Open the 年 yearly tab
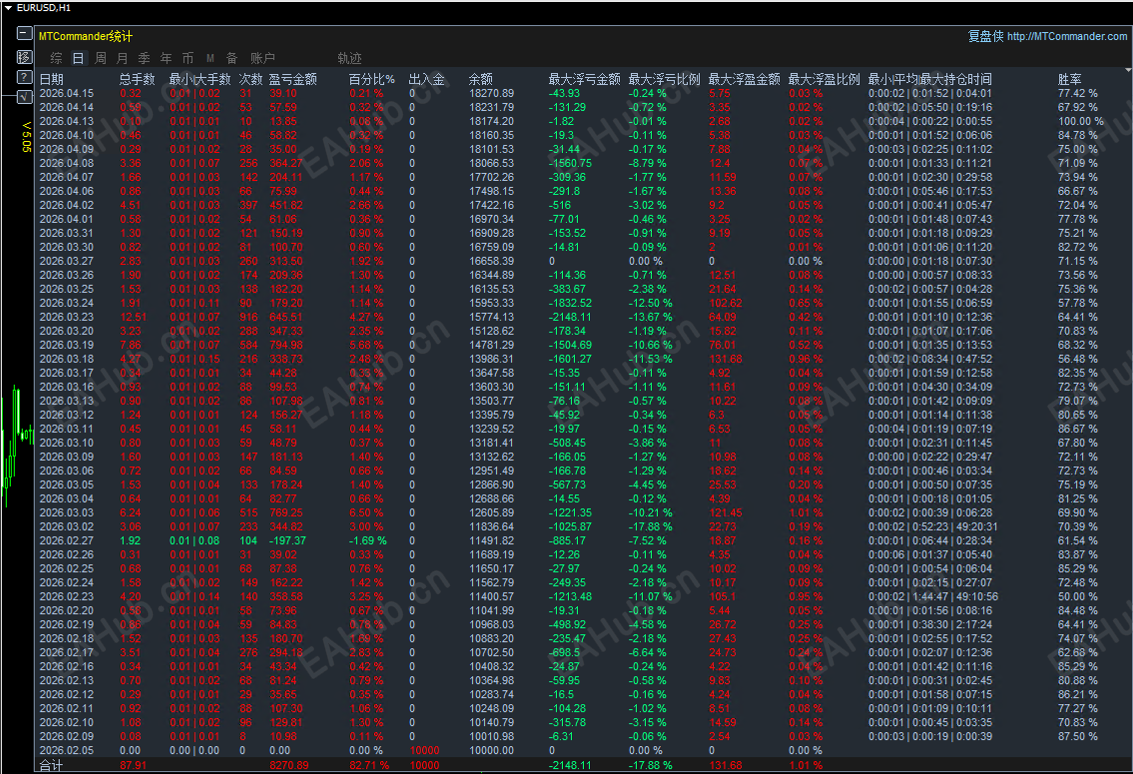Viewport: 1133px width, 774px height. (x=166, y=59)
